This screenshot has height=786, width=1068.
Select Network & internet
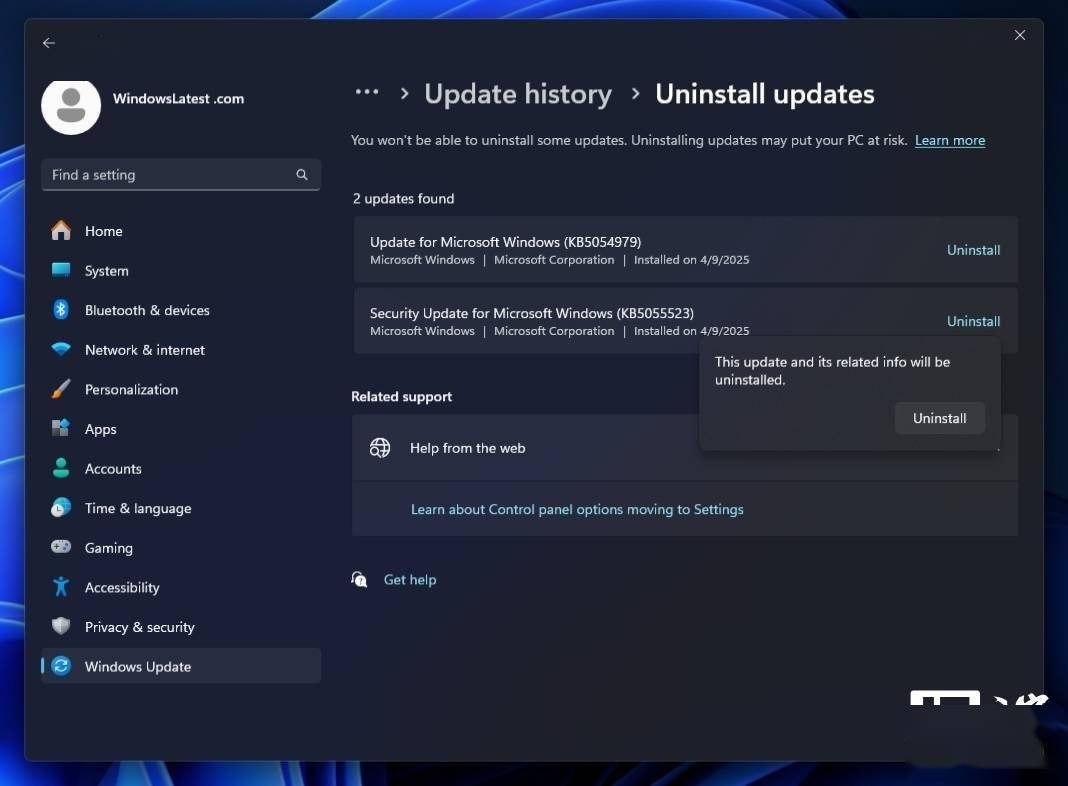pyautogui.click(x=180, y=349)
